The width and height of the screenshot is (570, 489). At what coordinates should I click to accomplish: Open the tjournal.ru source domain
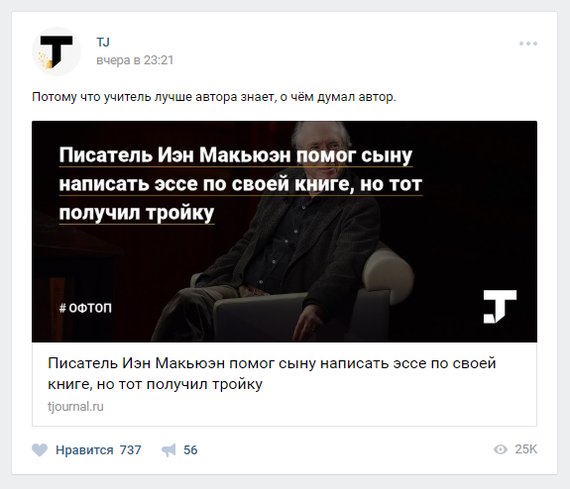point(76,406)
